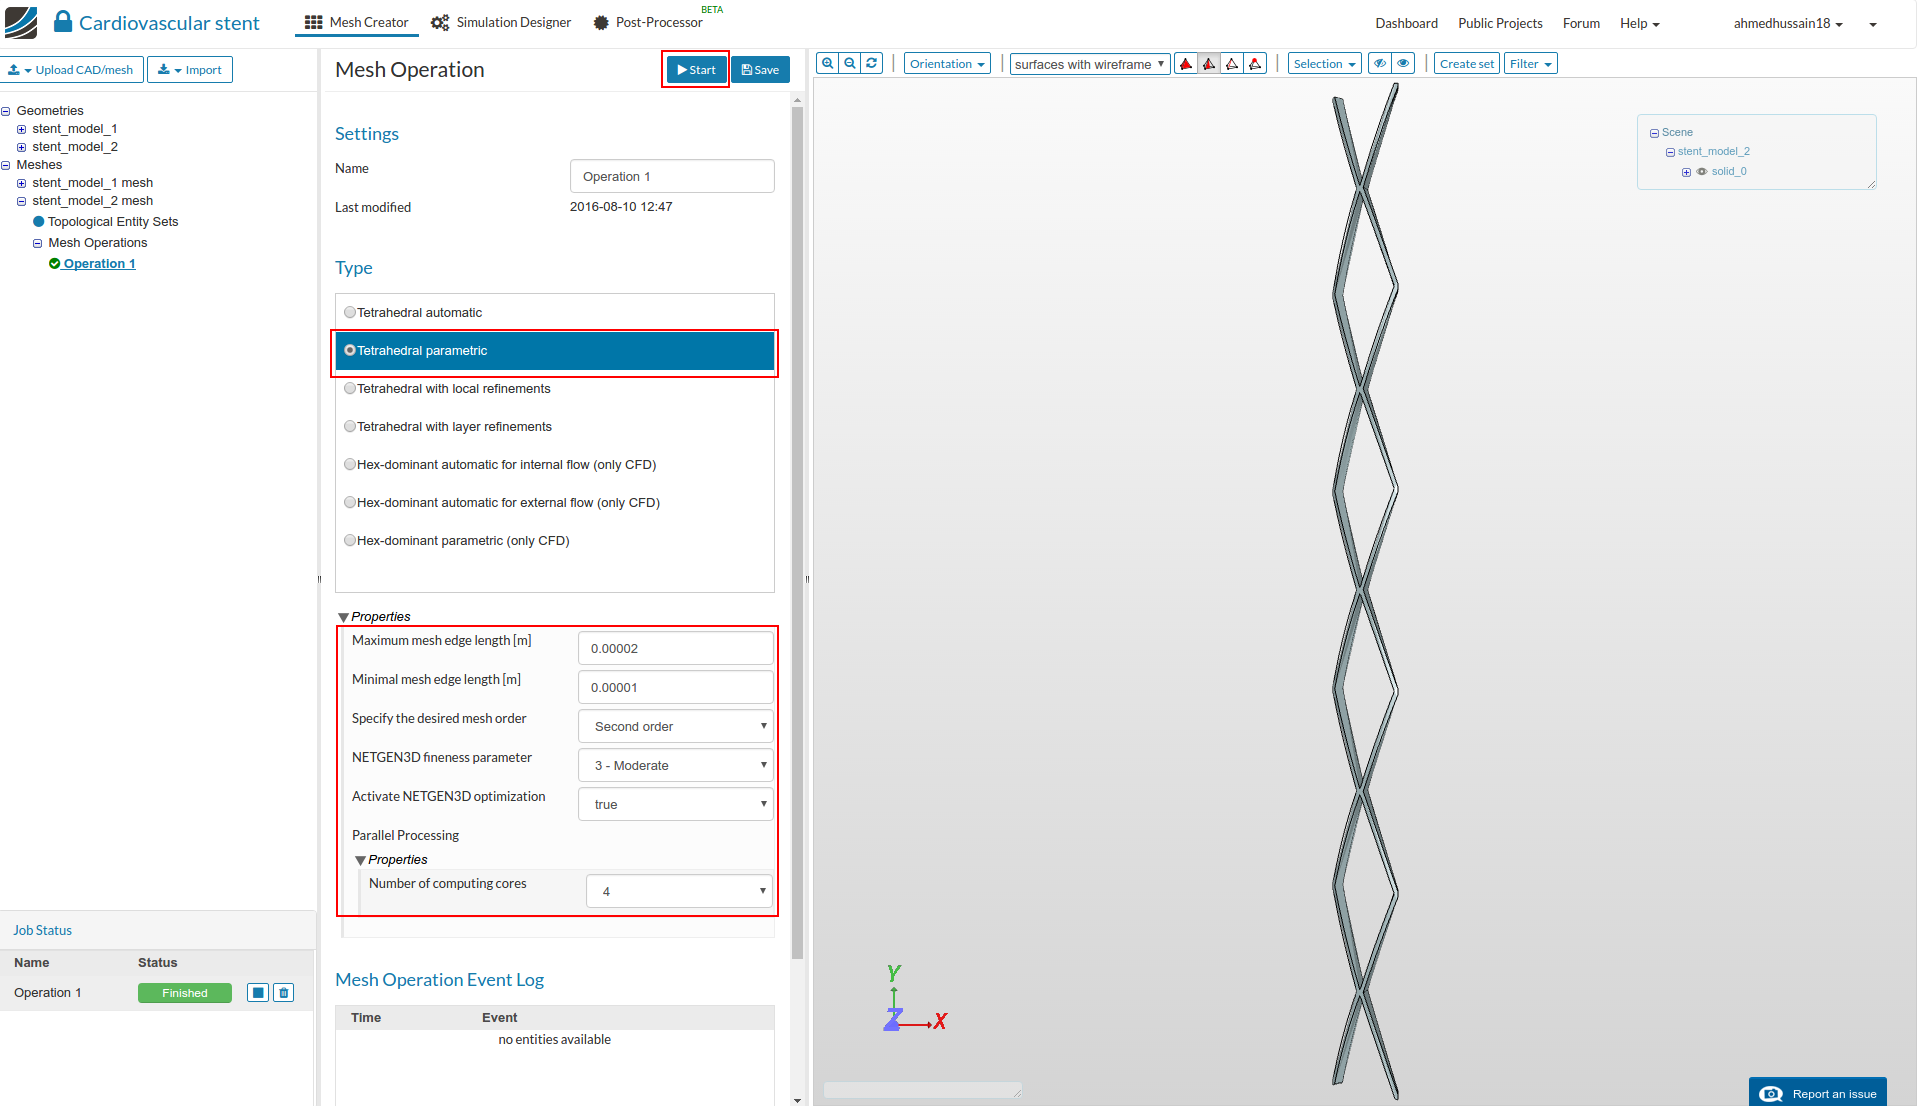This screenshot has height=1106, width=1917.
Task: Open the Filter dropdown
Action: (x=1531, y=64)
